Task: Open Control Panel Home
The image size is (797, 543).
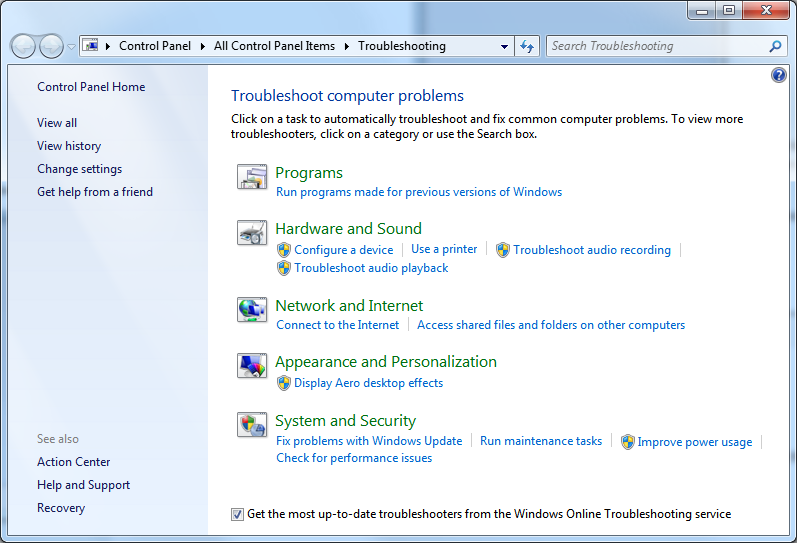Action: [91, 87]
